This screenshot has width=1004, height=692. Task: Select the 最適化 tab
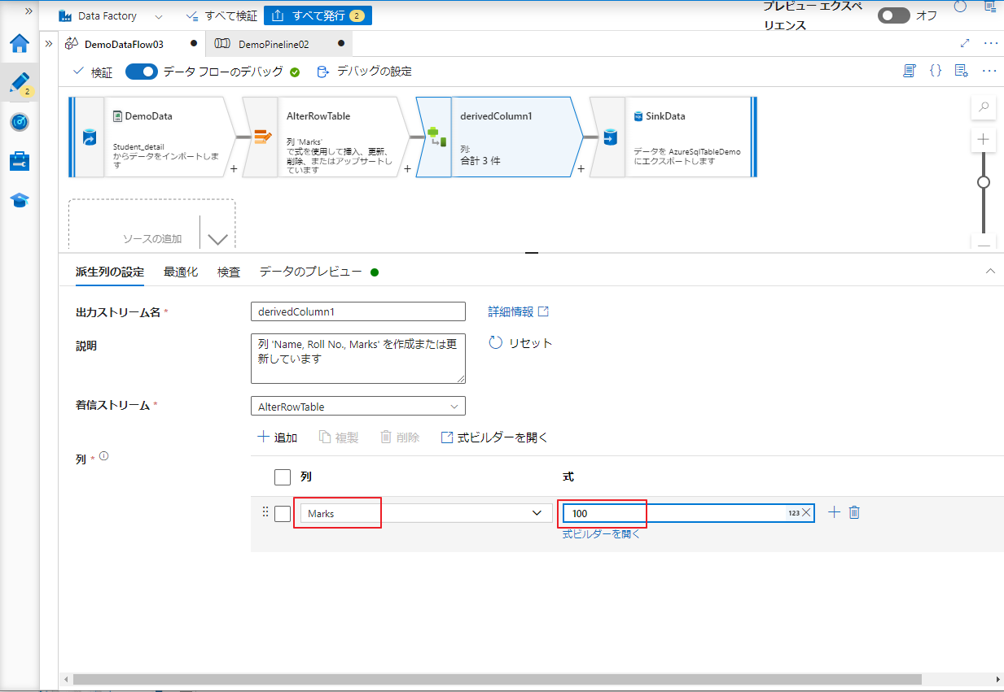pyautogui.click(x=181, y=272)
